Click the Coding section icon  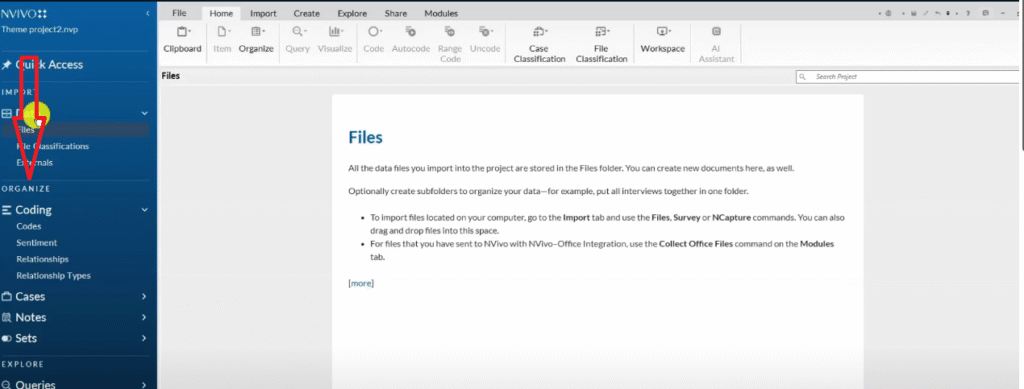tap(7, 210)
